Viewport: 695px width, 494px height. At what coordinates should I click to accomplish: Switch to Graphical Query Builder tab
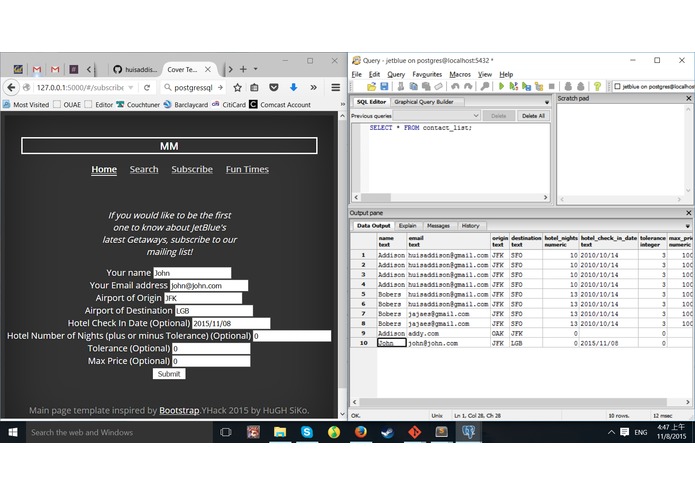point(424,102)
